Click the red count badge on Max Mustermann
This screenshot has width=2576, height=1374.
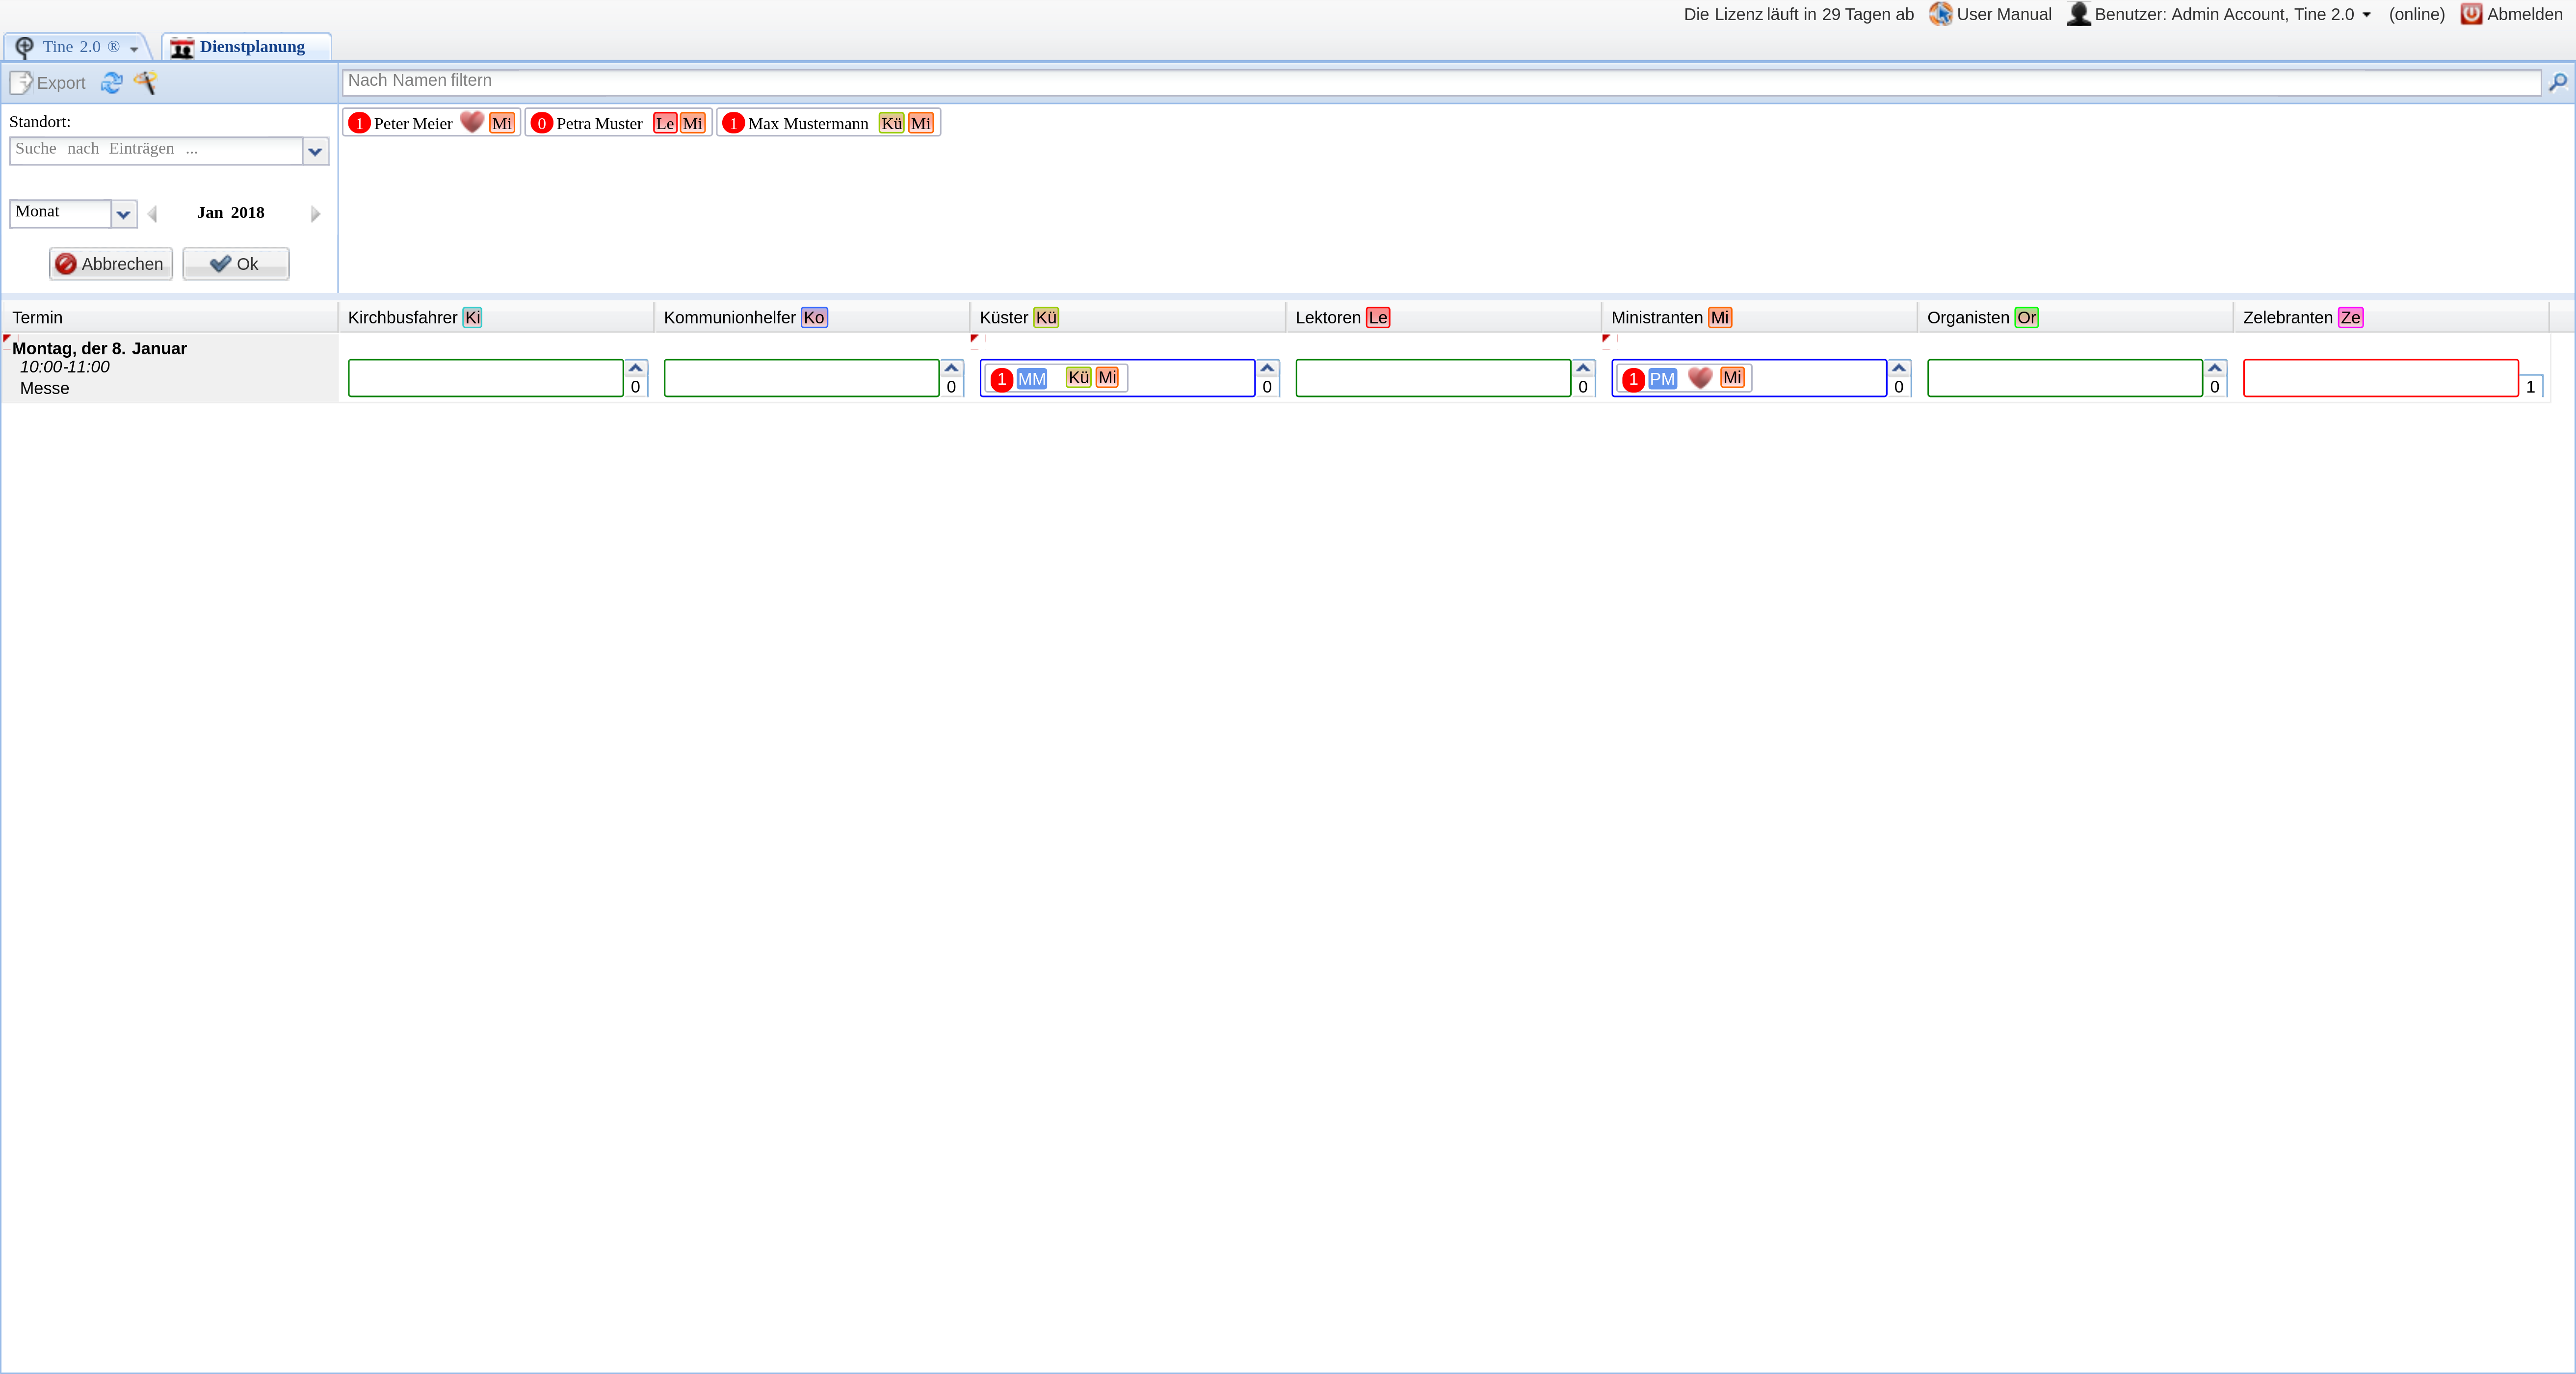733,123
